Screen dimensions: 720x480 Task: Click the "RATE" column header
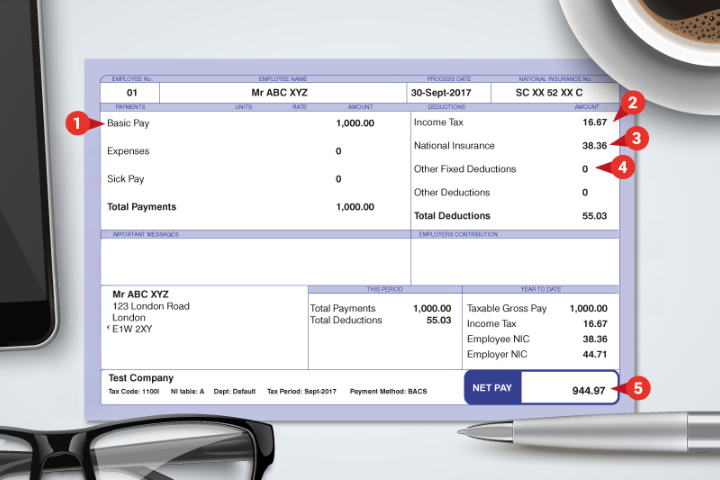coord(299,107)
